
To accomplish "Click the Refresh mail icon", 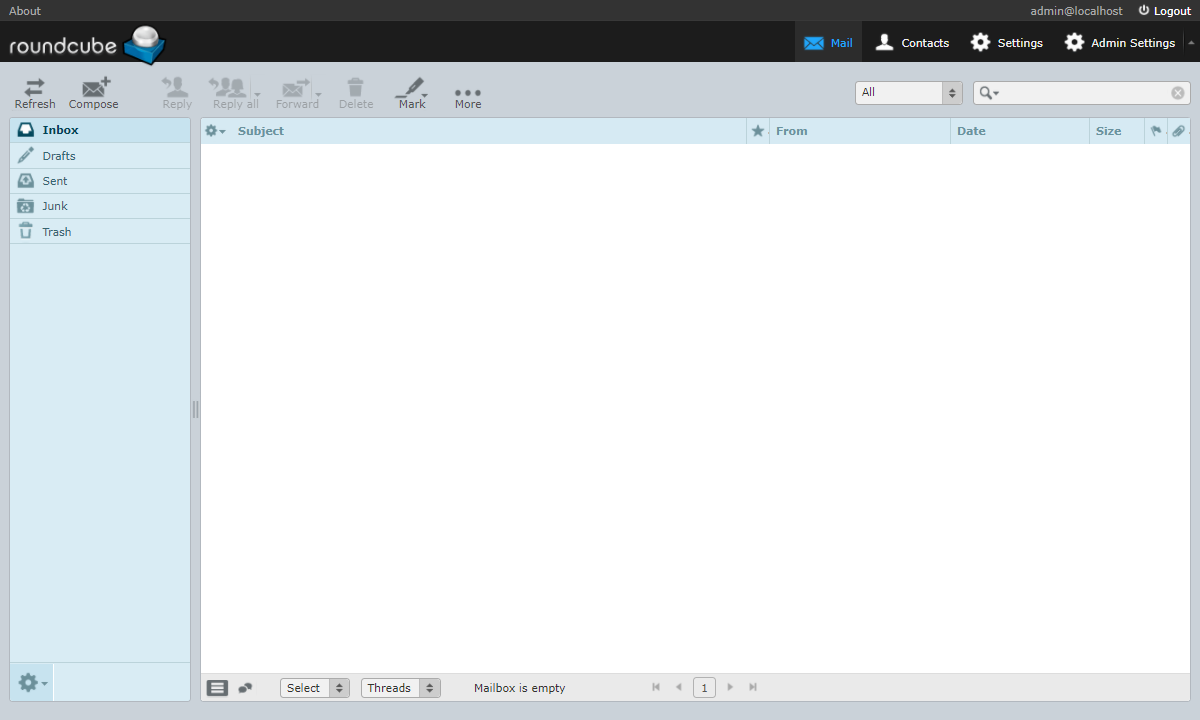I will (x=35, y=92).
